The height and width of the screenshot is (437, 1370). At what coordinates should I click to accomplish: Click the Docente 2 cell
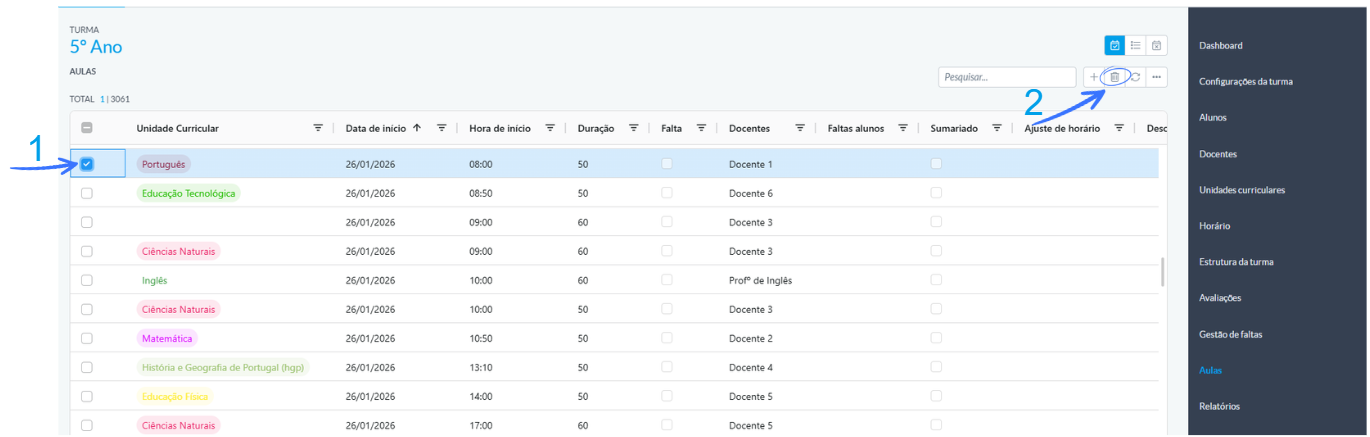(751, 339)
